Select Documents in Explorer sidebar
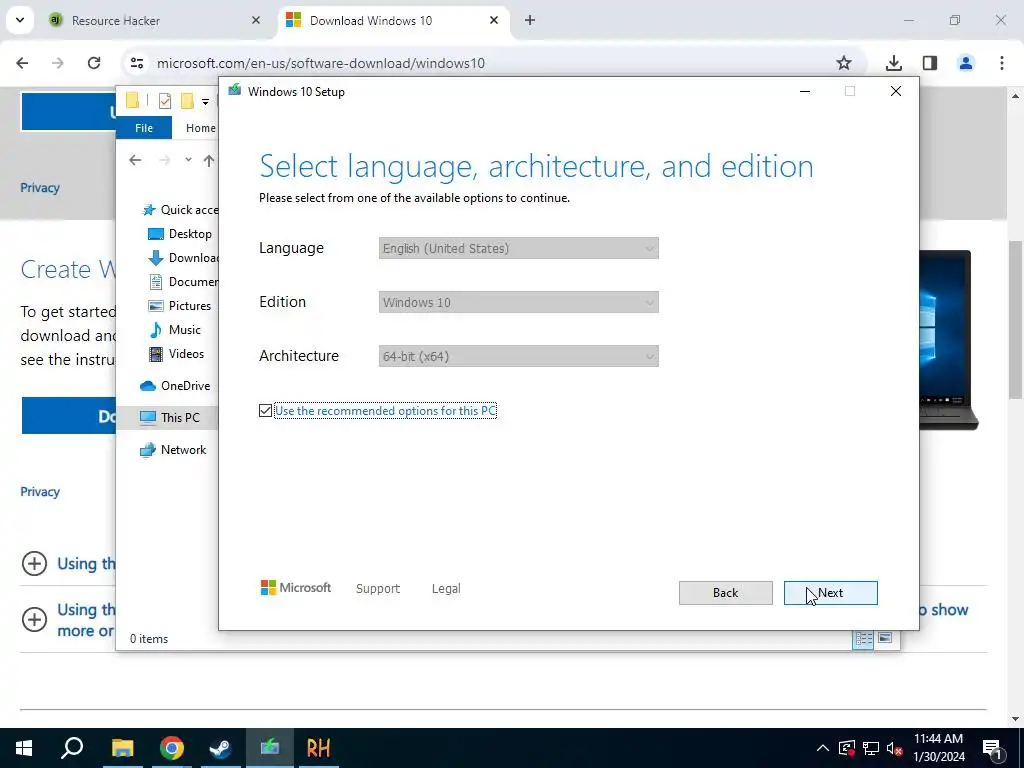The image size is (1024, 768). tap(184, 282)
